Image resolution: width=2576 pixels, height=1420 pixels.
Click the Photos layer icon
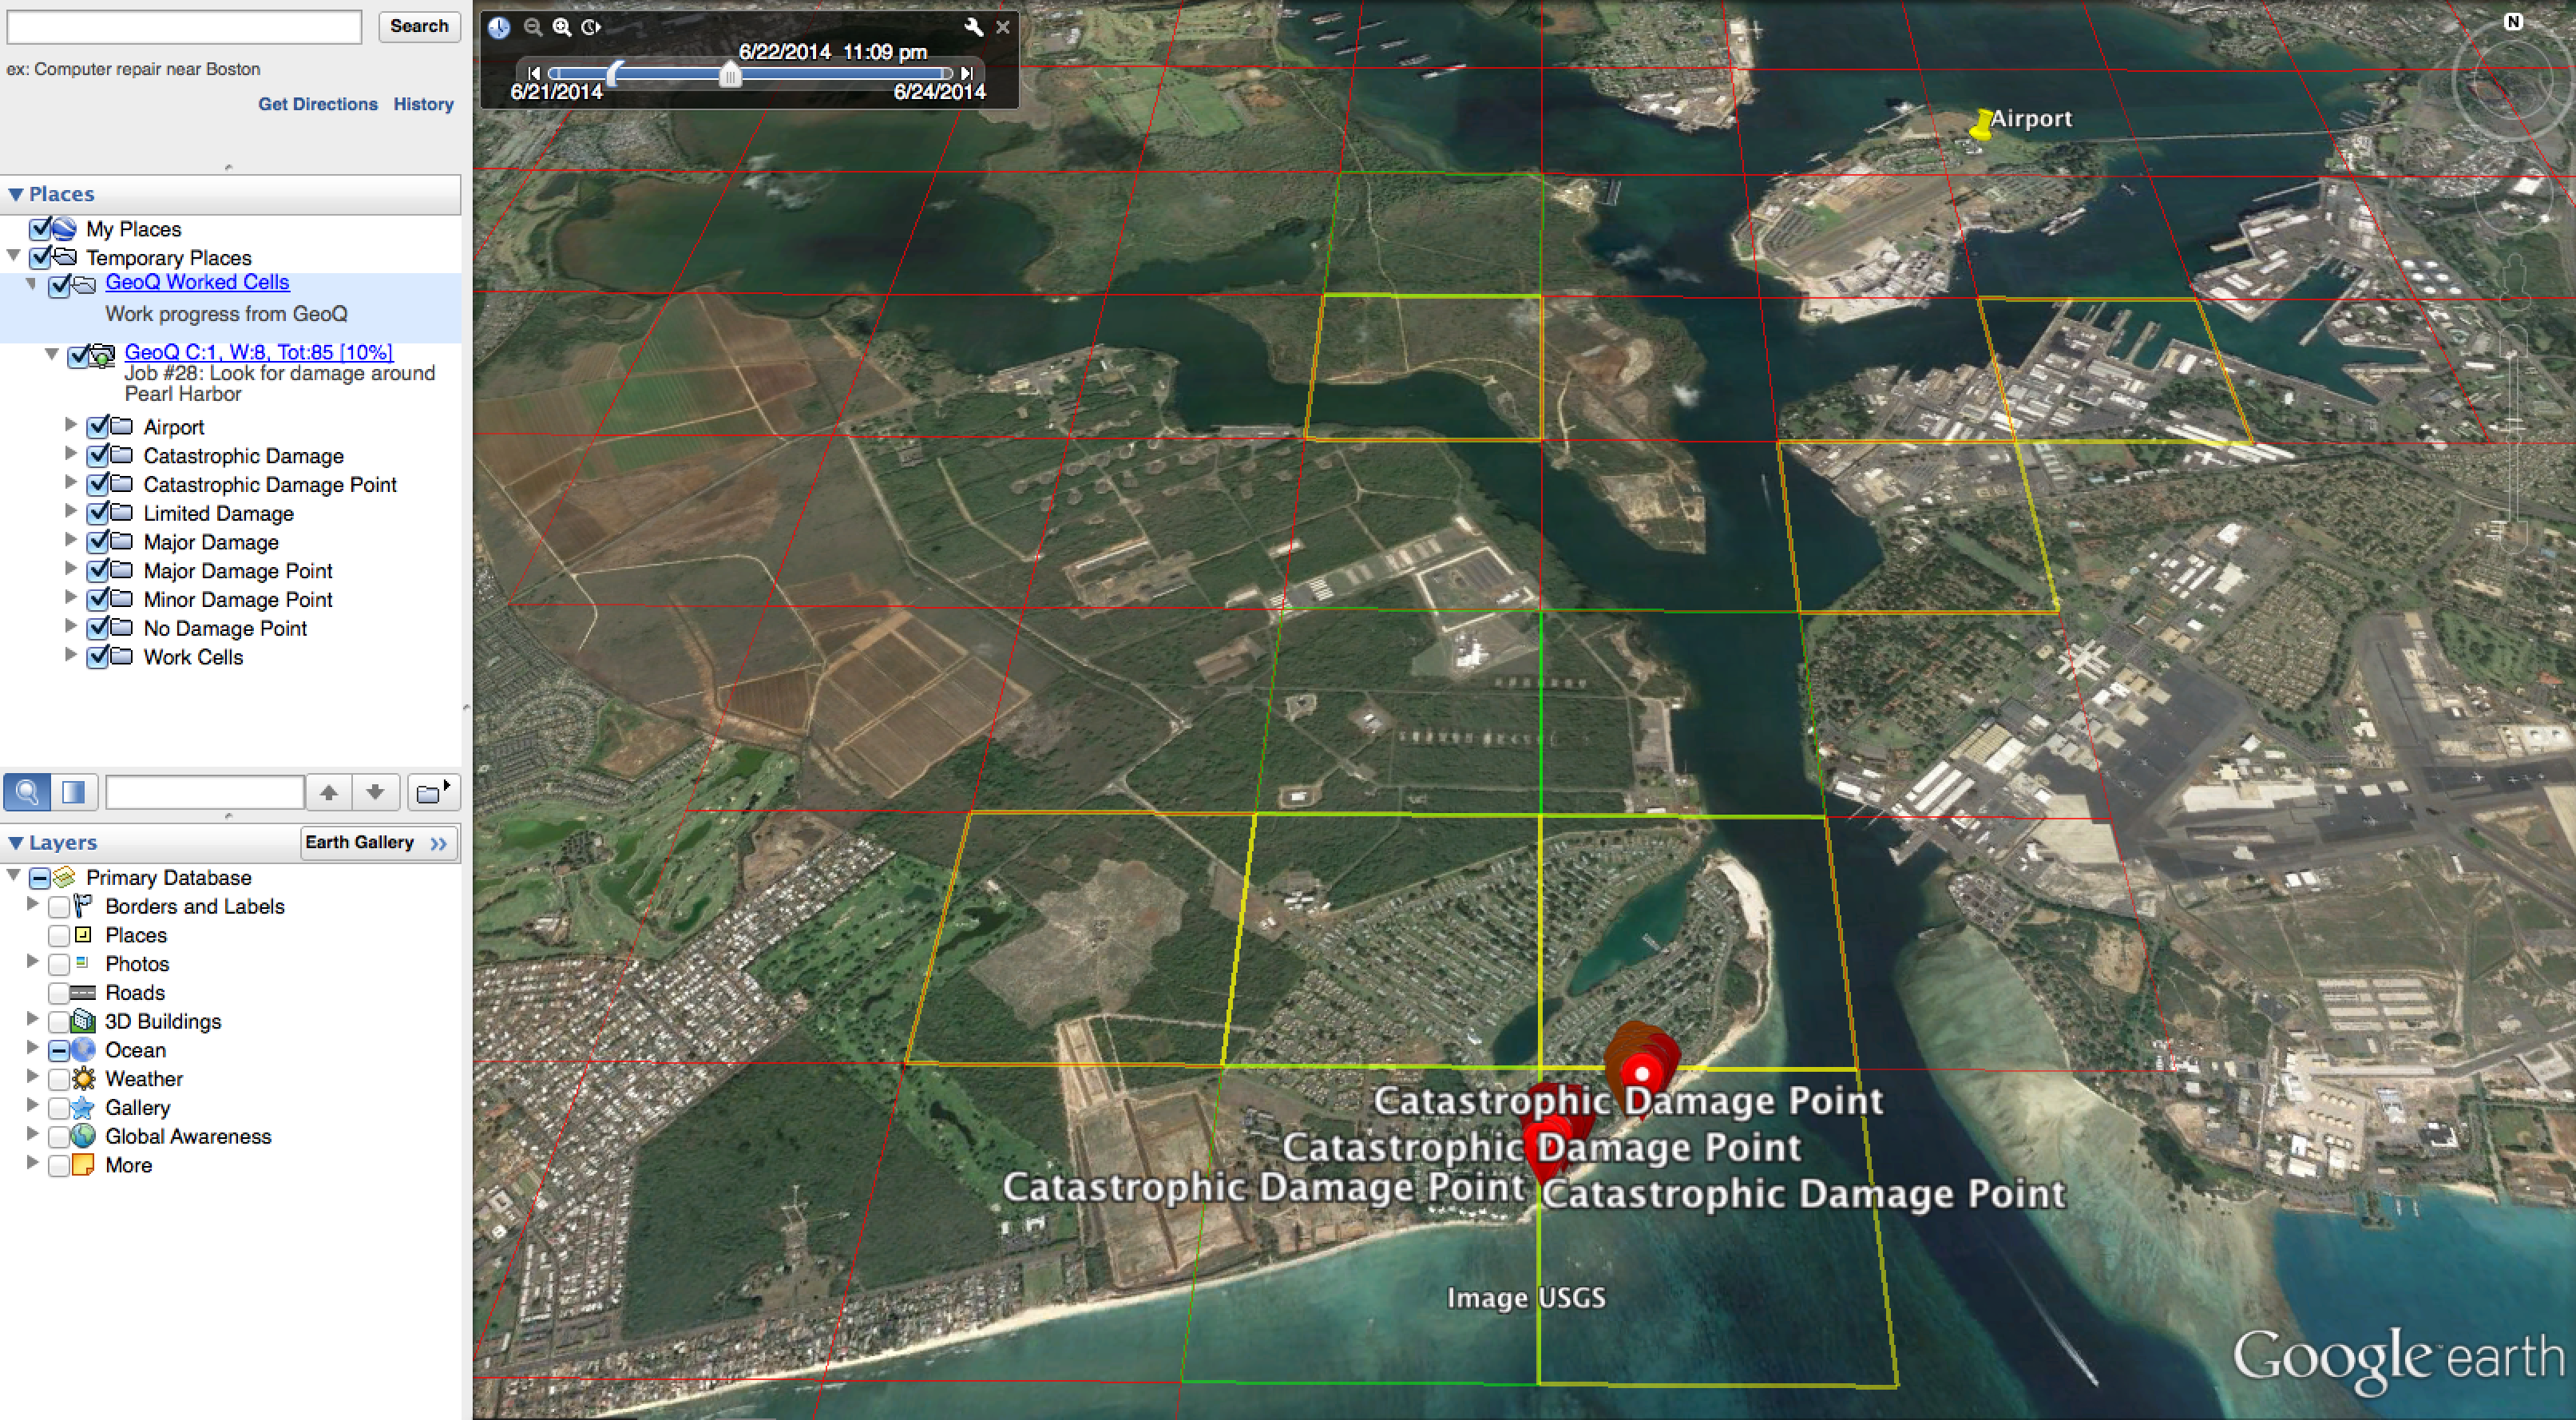point(83,963)
